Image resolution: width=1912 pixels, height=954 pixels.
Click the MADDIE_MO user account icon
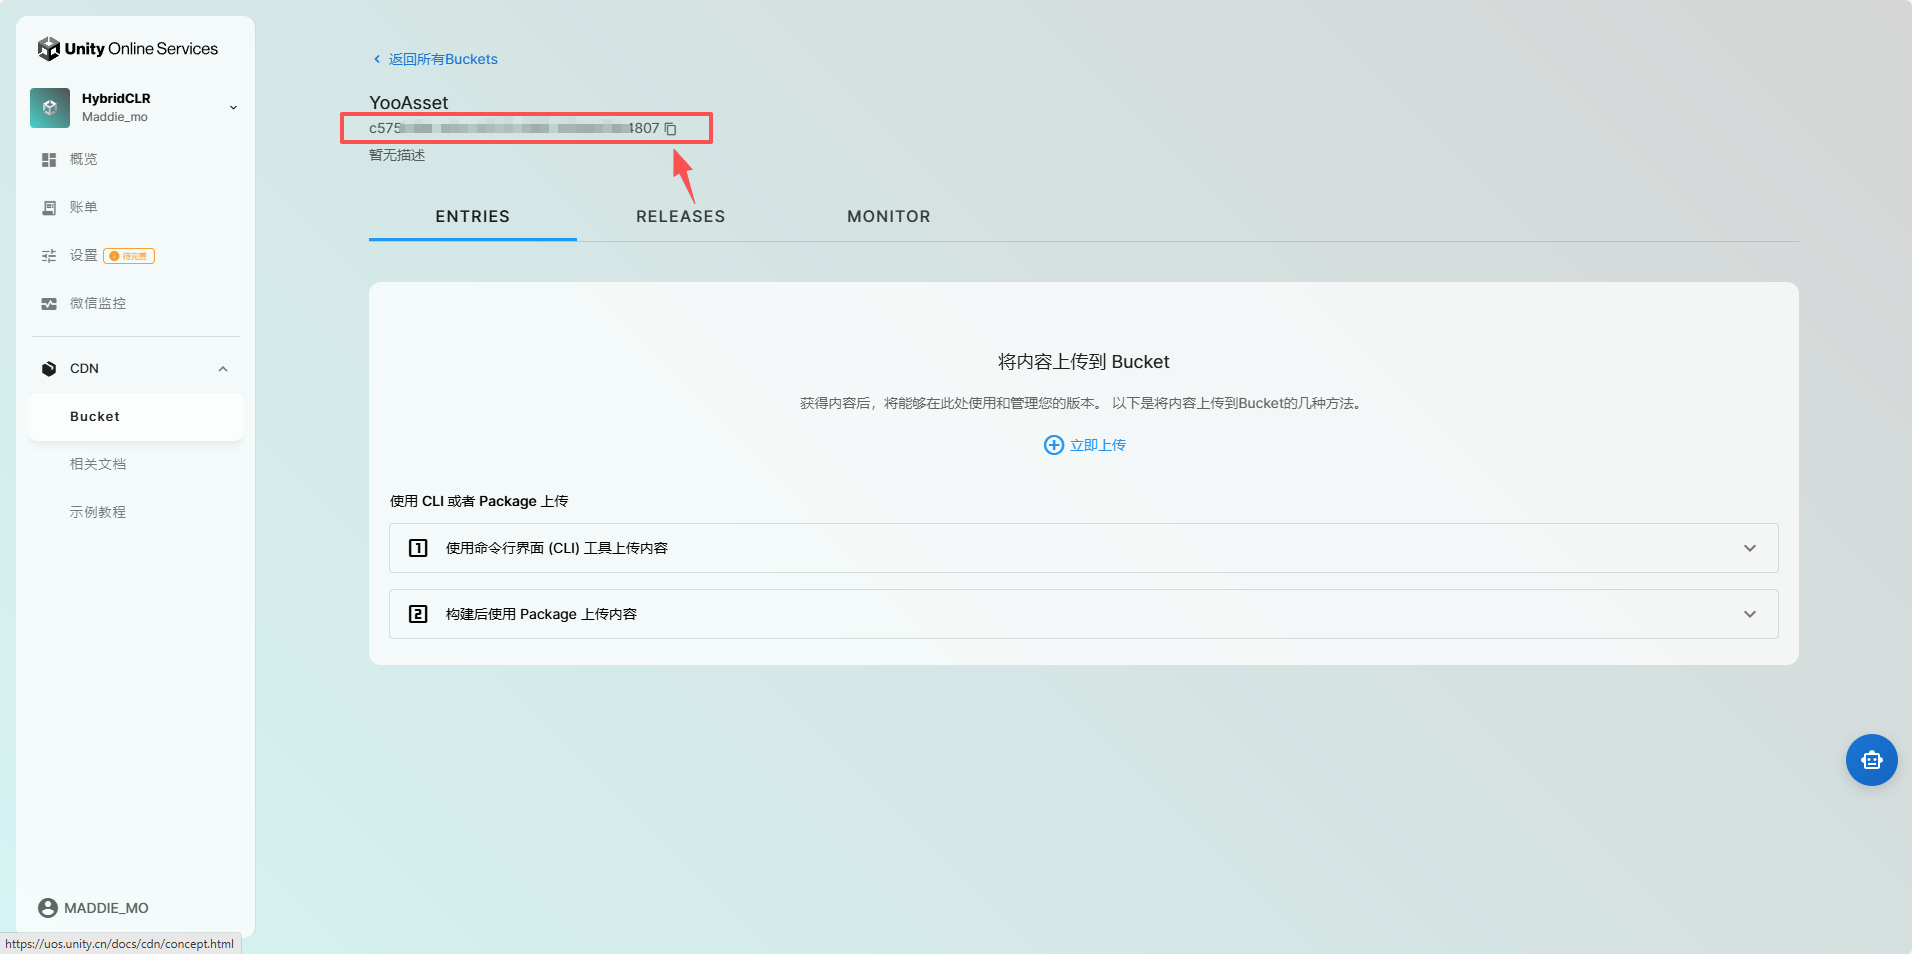48,908
